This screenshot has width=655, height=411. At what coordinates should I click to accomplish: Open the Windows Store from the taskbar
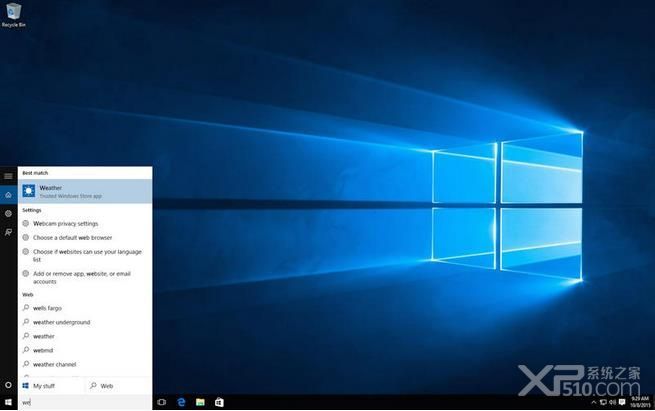click(x=219, y=402)
